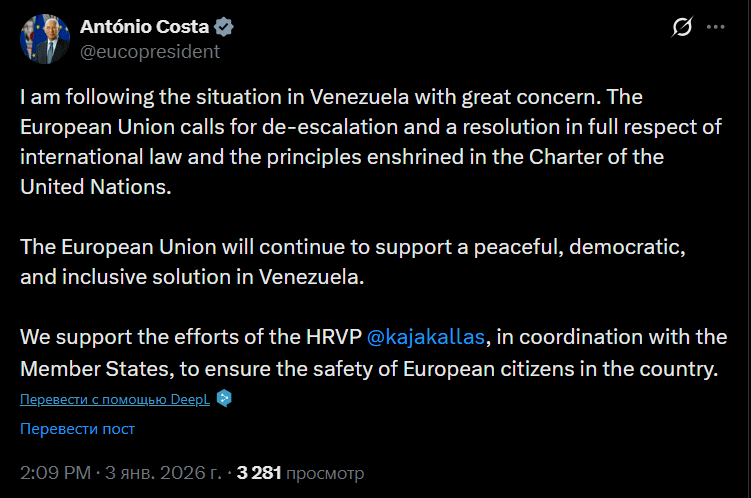The height and width of the screenshot is (498, 751).
Task: Click the "Перевести пост" link
Action: (x=77, y=429)
